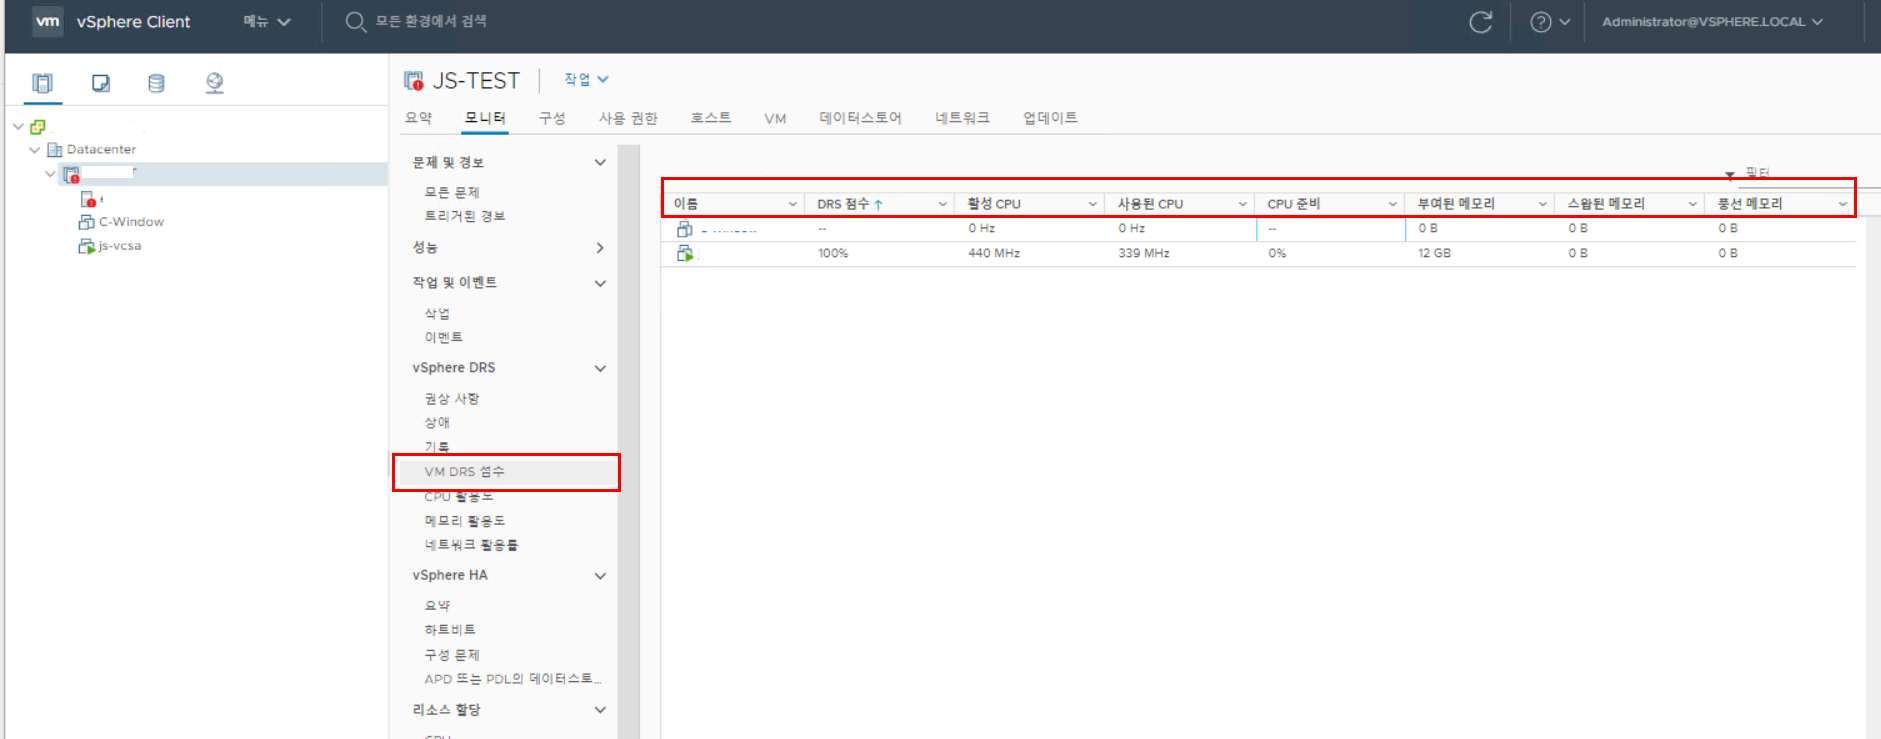Click the filter funnel icon above the table
This screenshot has height=739, width=1881.
click(1730, 175)
